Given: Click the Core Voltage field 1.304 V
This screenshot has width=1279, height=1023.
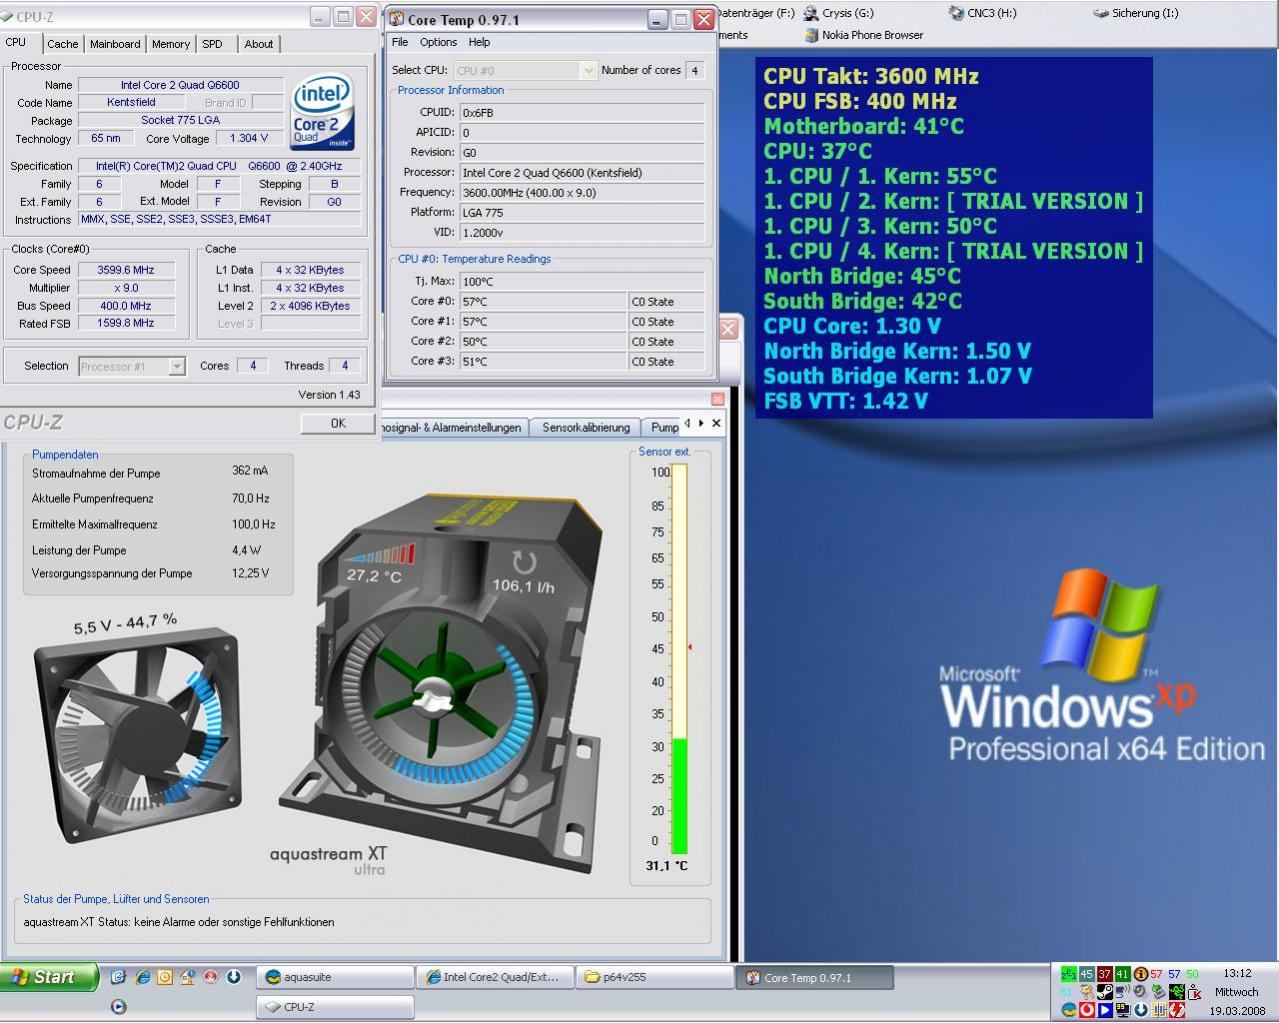Looking at the screenshot, I should coord(249,138).
